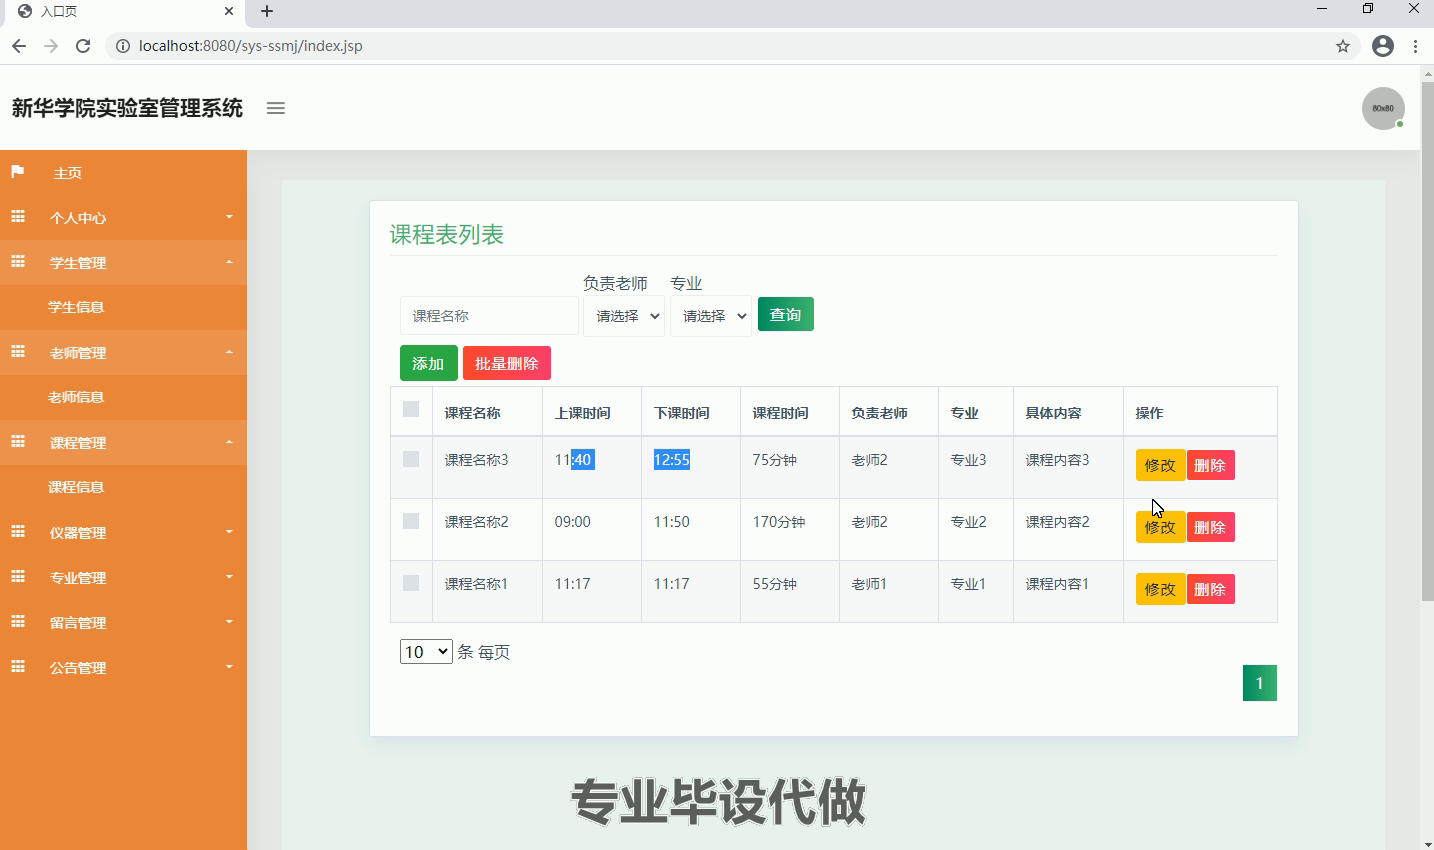
Task: Click the hamburger menu toggle icon
Action: [x=276, y=108]
